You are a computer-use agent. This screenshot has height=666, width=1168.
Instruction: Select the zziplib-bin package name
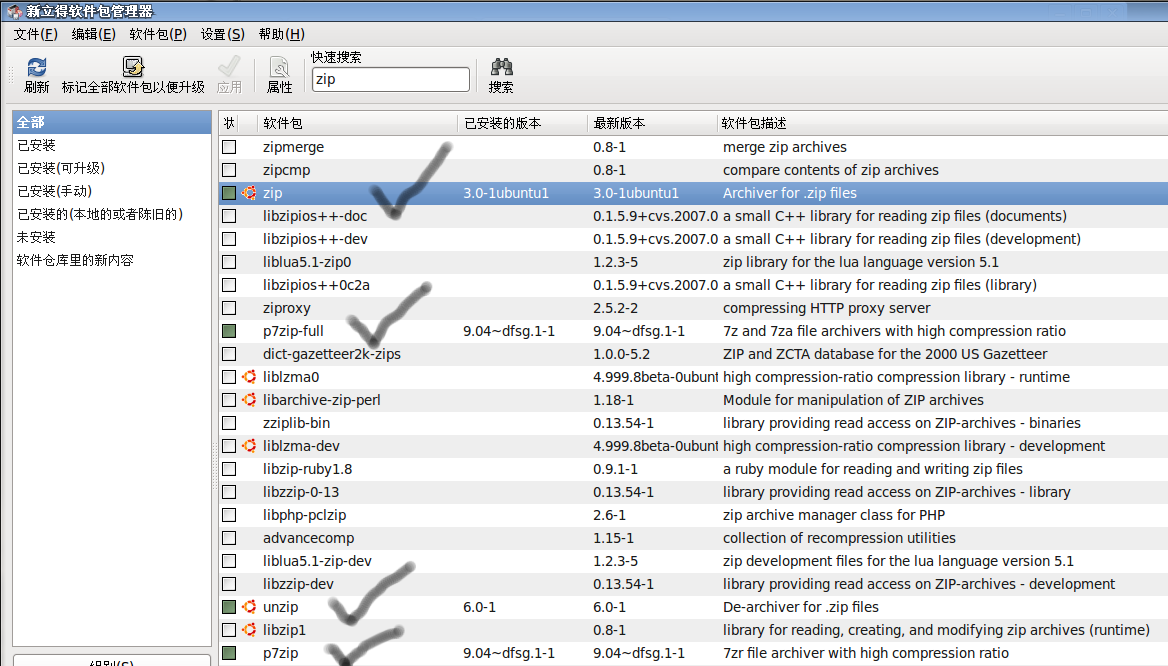[x=296, y=423]
